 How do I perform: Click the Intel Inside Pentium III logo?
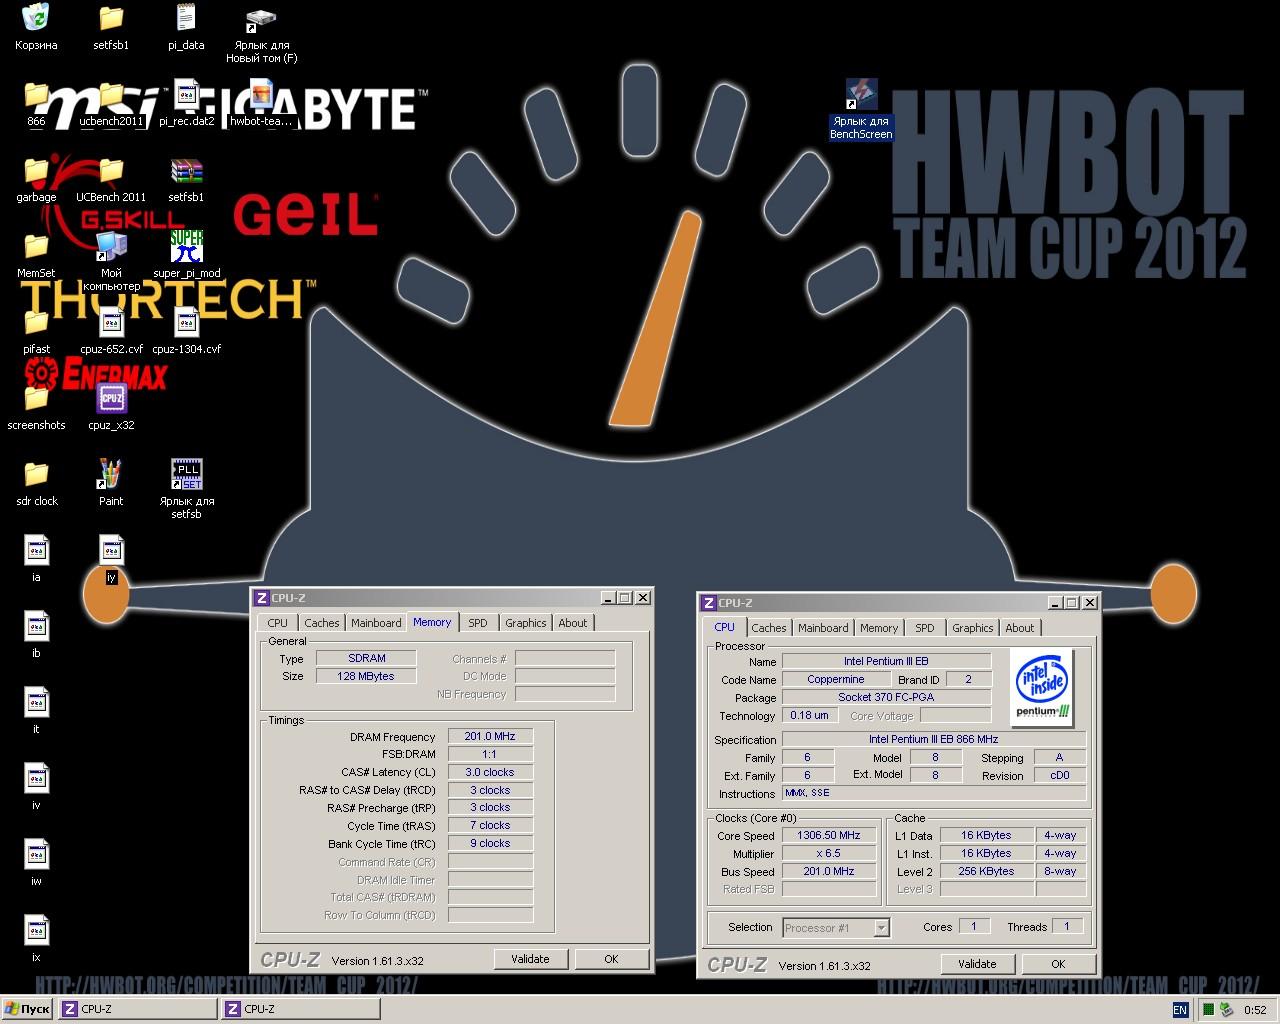(x=1042, y=687)
